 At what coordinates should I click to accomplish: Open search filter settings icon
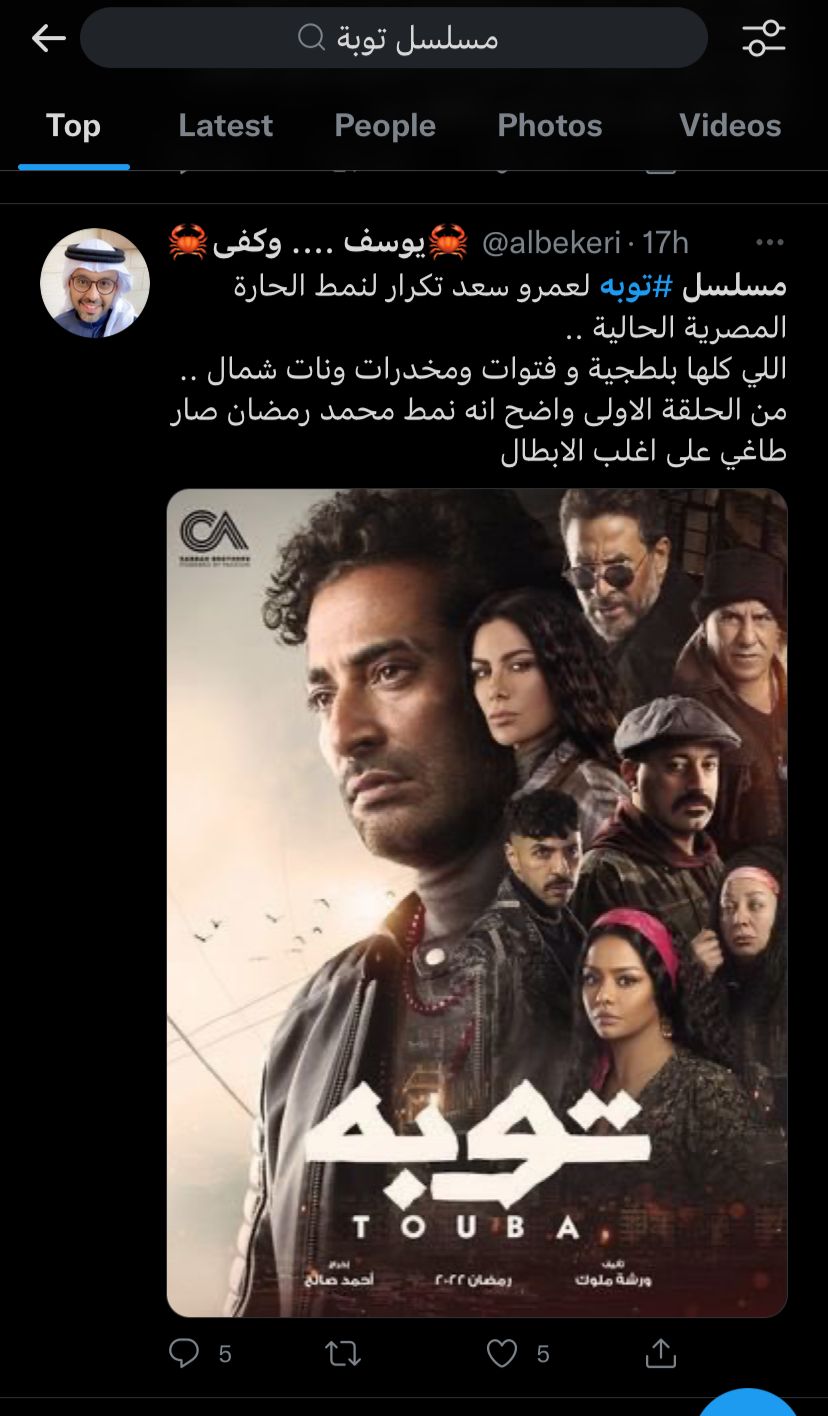[764, 39]
